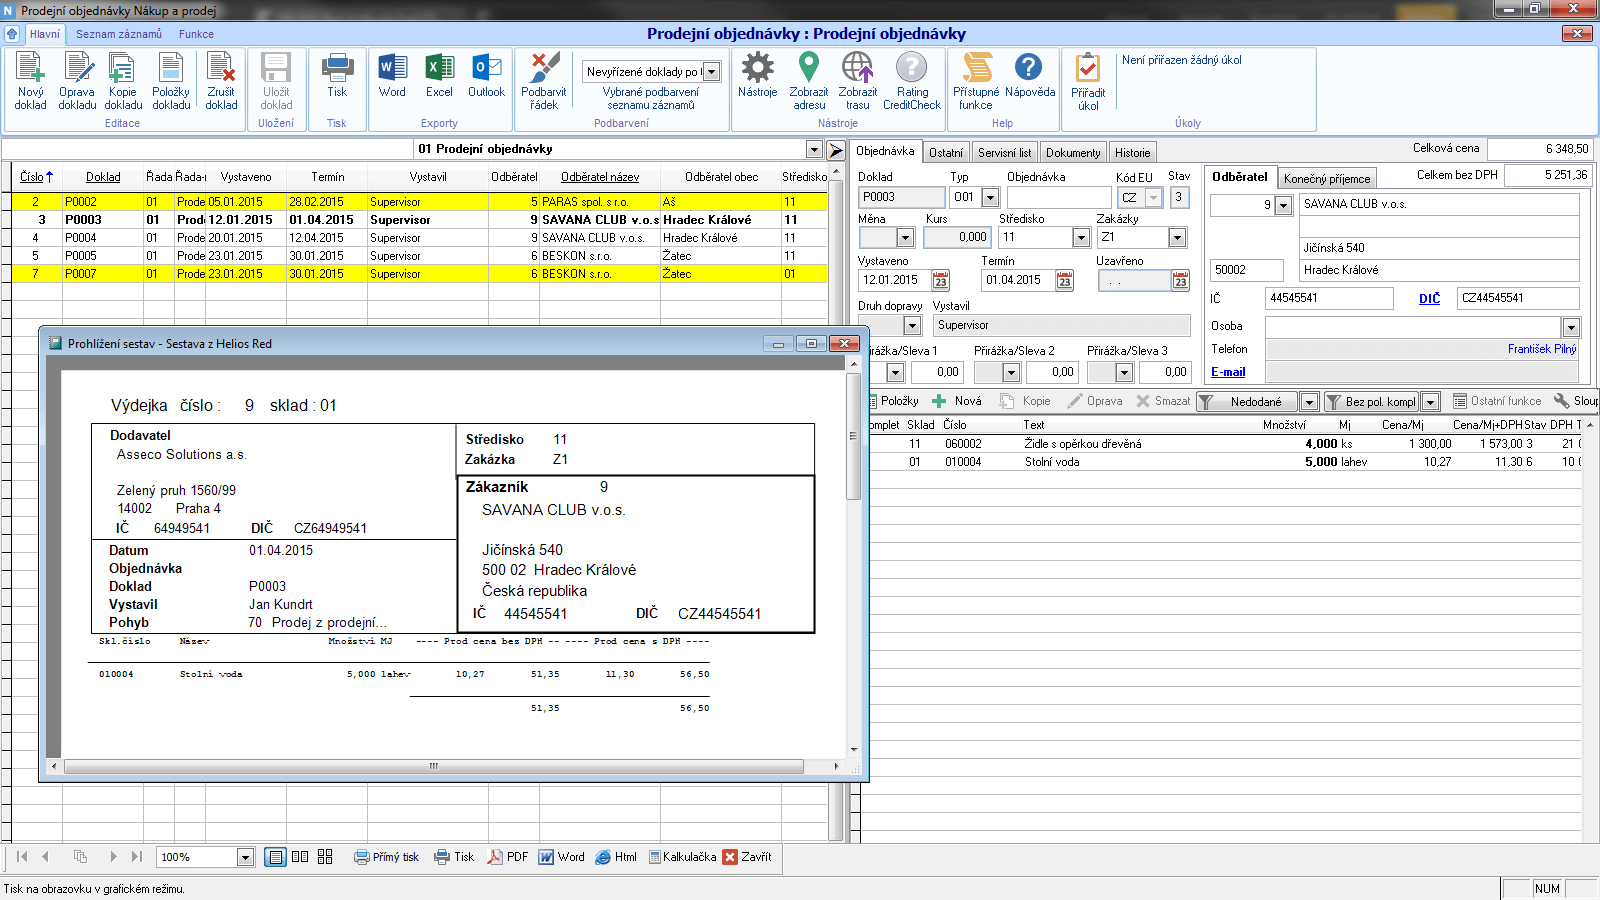1600x900 pixels.
Task: Export records to Word from ribbon
Action: (x=392, y=71)
